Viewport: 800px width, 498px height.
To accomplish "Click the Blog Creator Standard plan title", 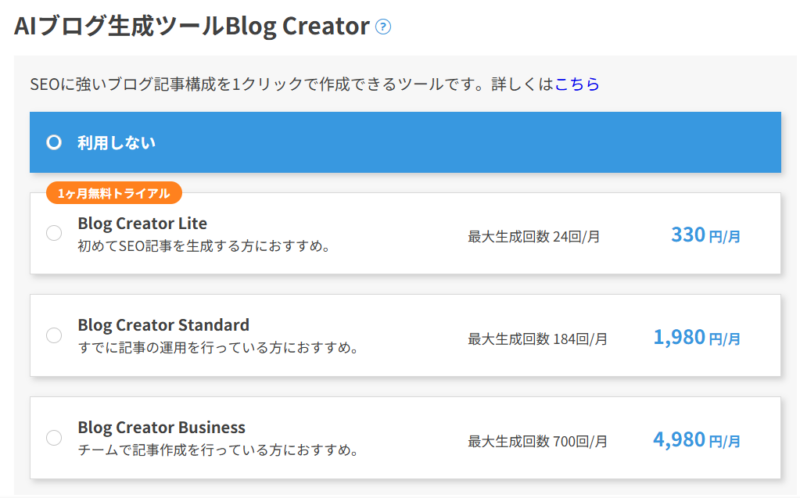I will pos(163,325).
